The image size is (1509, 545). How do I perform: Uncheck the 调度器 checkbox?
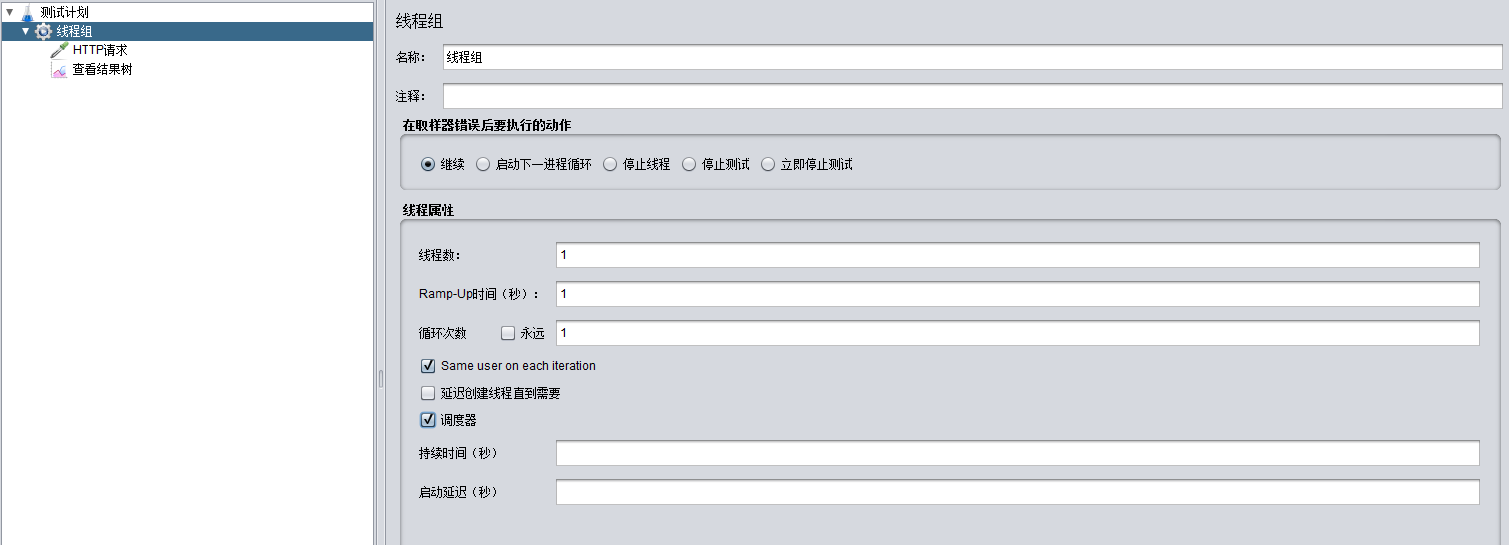(428, 420)
